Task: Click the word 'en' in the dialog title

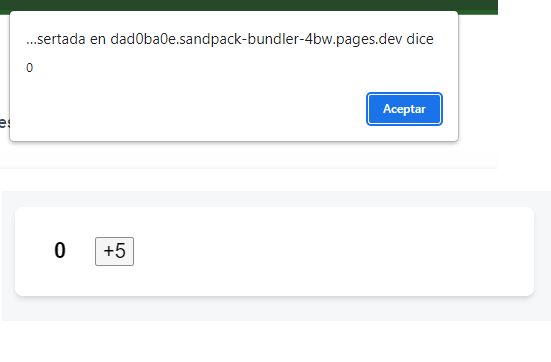Action: [x=98, y=39]
